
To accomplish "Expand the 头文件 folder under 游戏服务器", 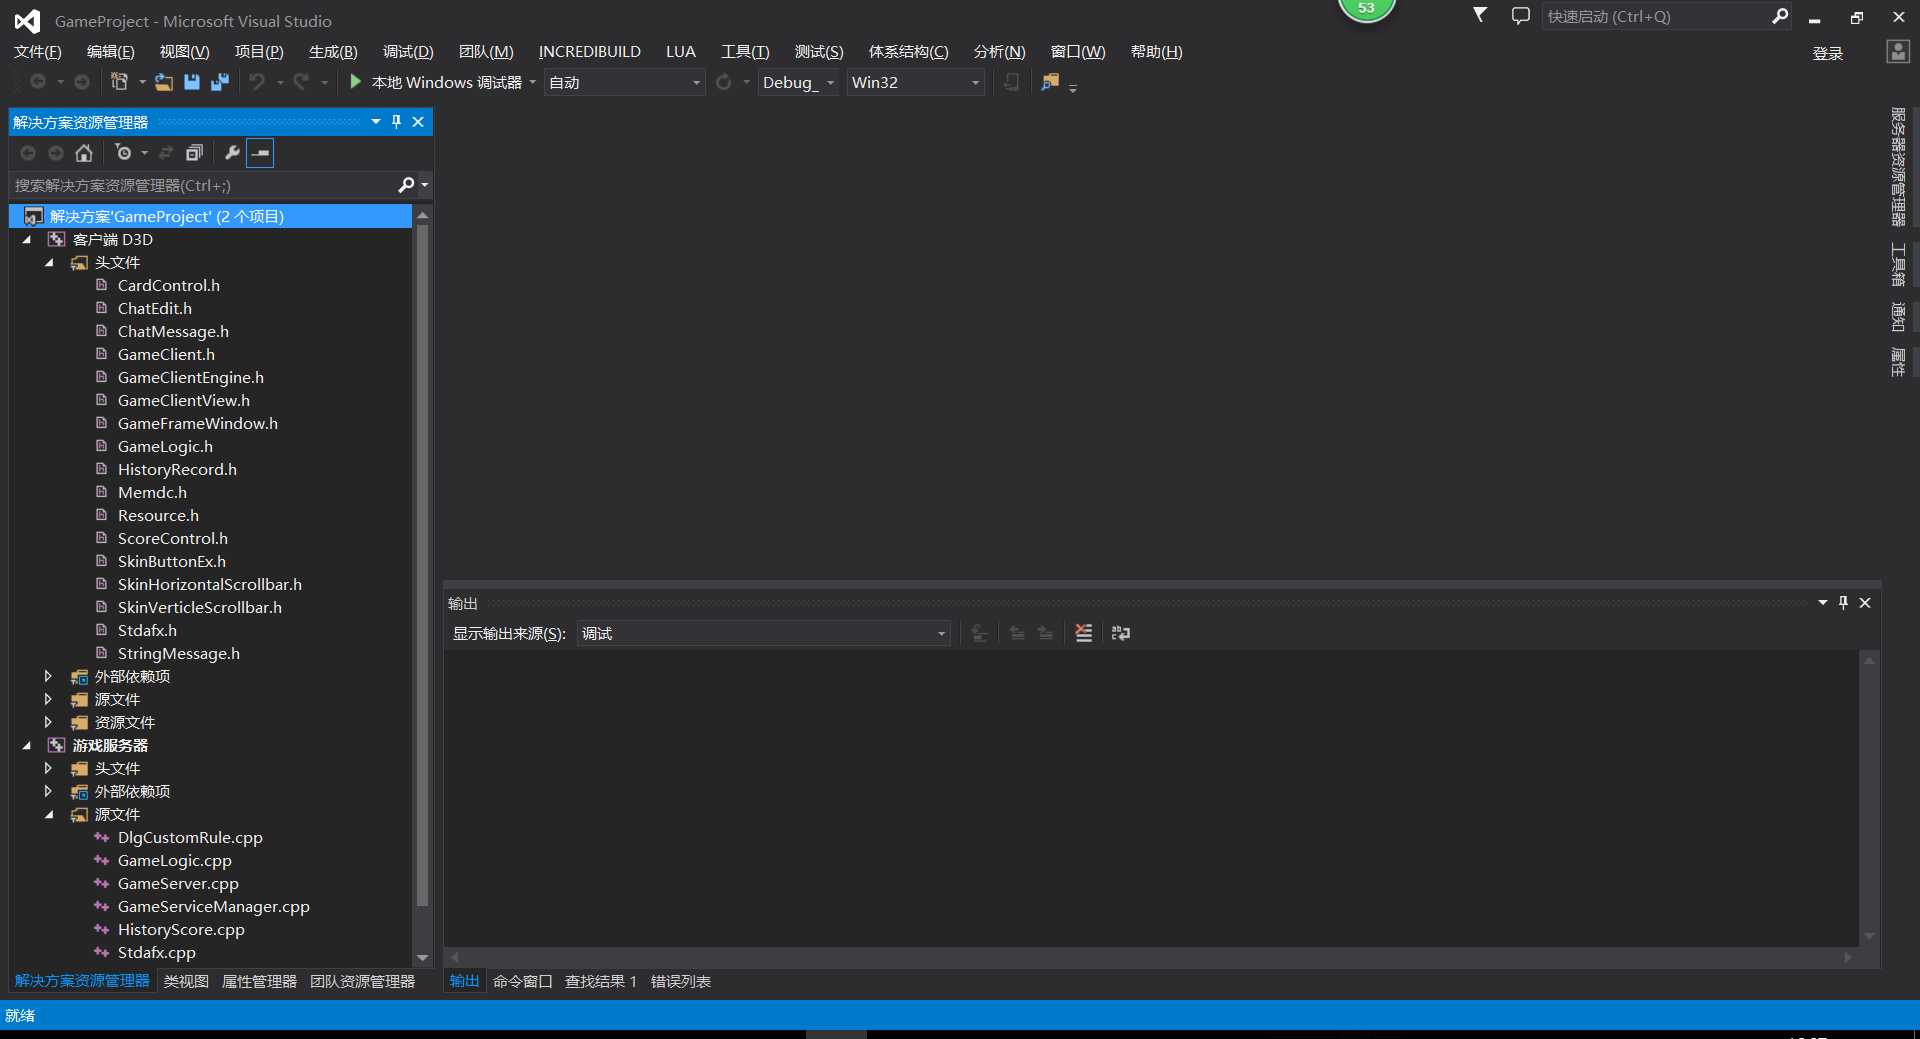I will coord(48,768).
